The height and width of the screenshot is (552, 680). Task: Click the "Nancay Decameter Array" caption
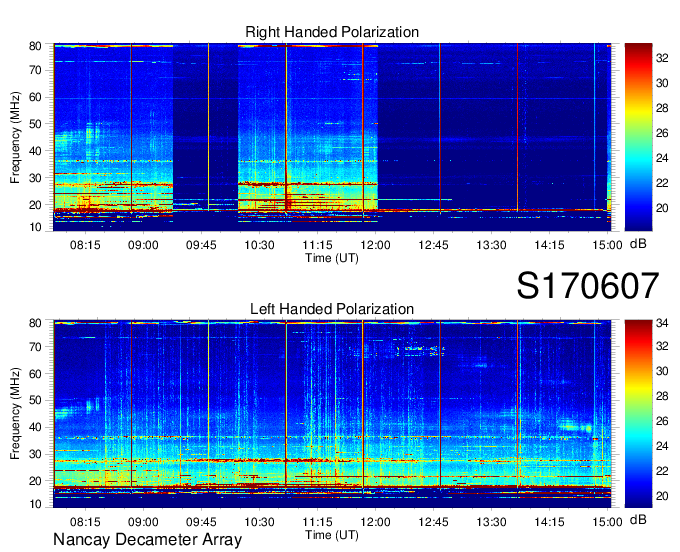click(x=147, y=539)
